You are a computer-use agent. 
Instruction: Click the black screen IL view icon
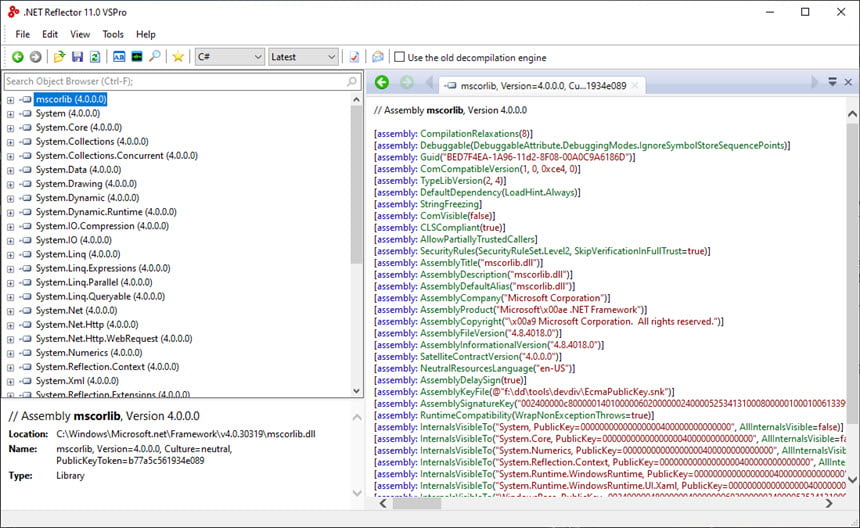(x=137, y=56)
